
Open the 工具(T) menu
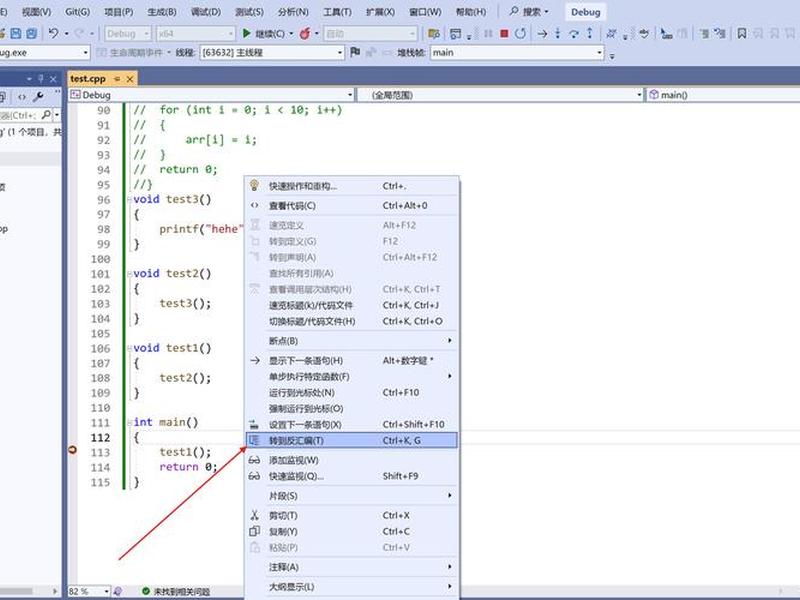[337, 12]
